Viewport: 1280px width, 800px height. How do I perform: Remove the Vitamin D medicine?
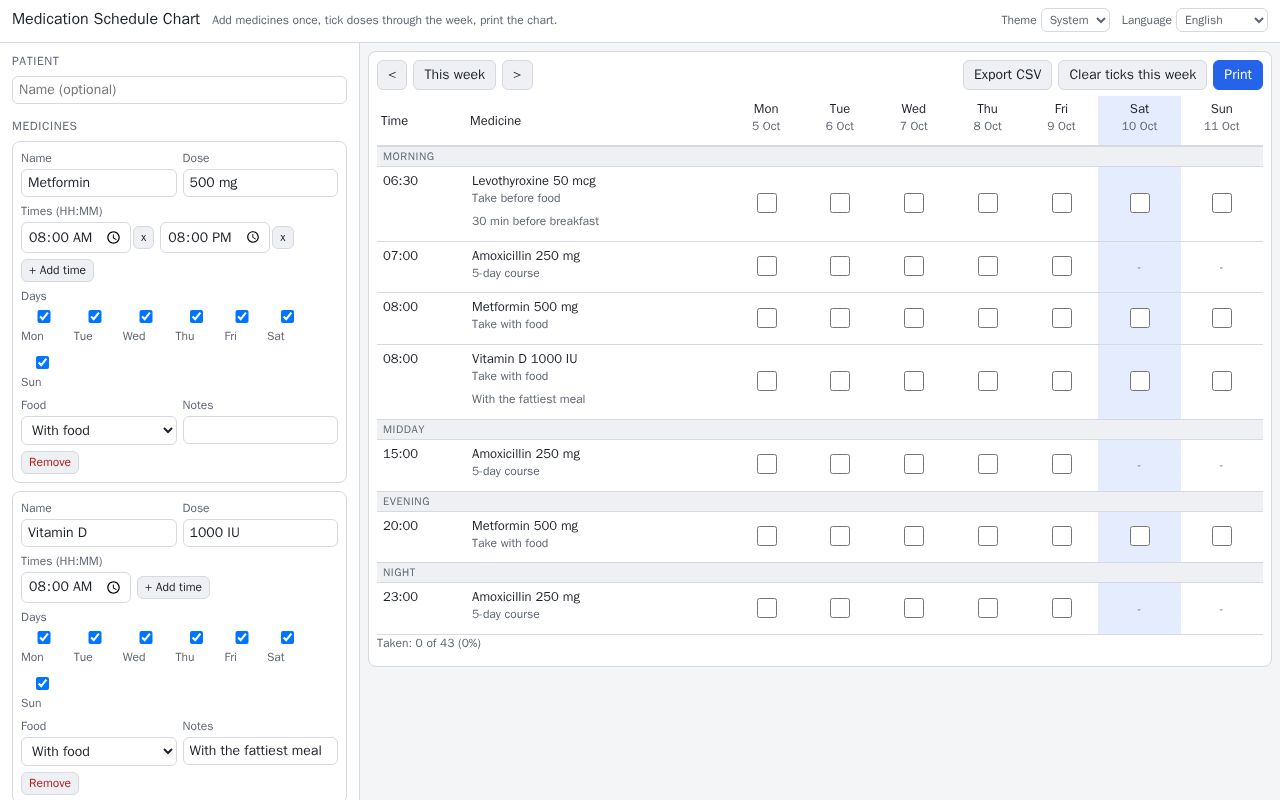[x=50, y=783]
